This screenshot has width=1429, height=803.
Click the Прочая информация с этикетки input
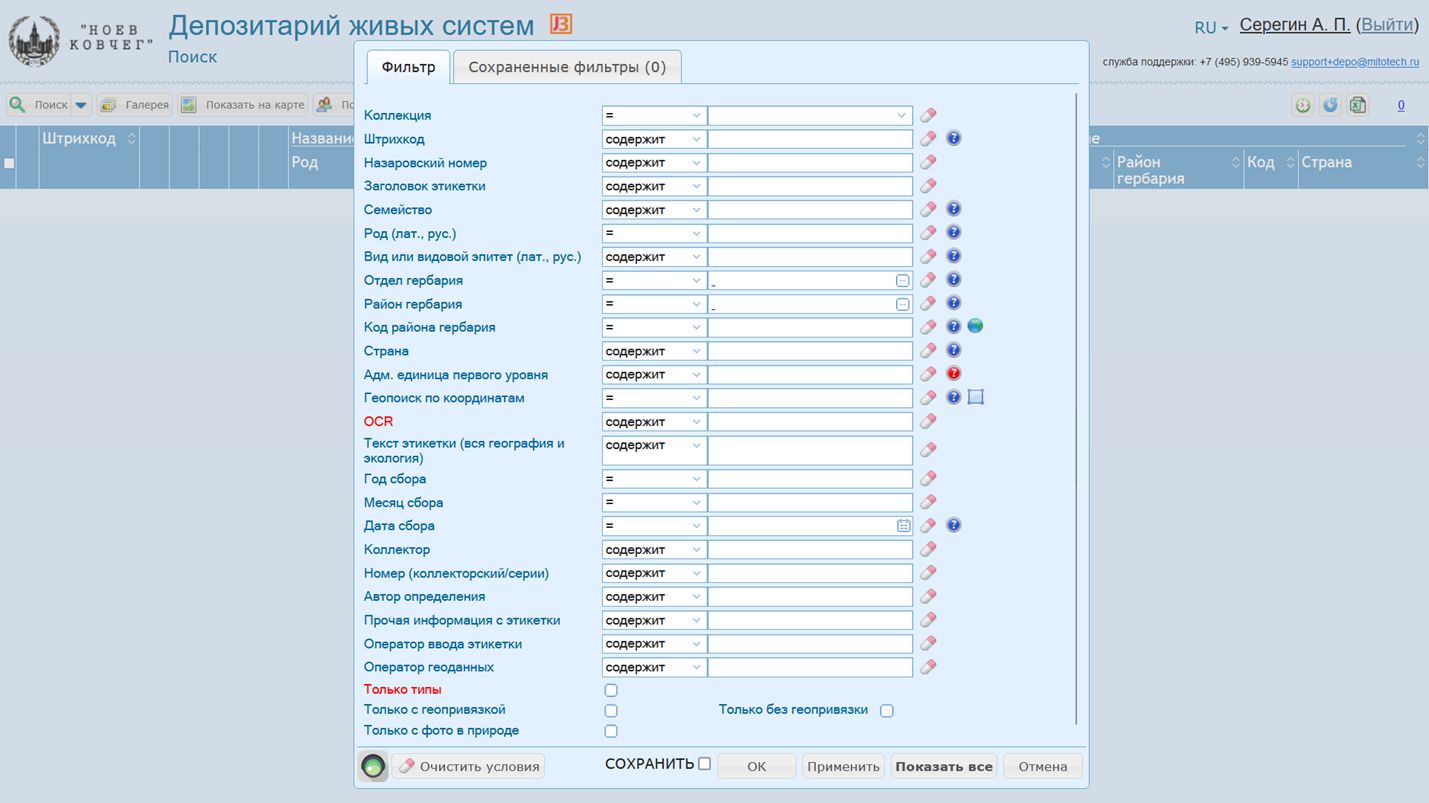tap(810, 620)
